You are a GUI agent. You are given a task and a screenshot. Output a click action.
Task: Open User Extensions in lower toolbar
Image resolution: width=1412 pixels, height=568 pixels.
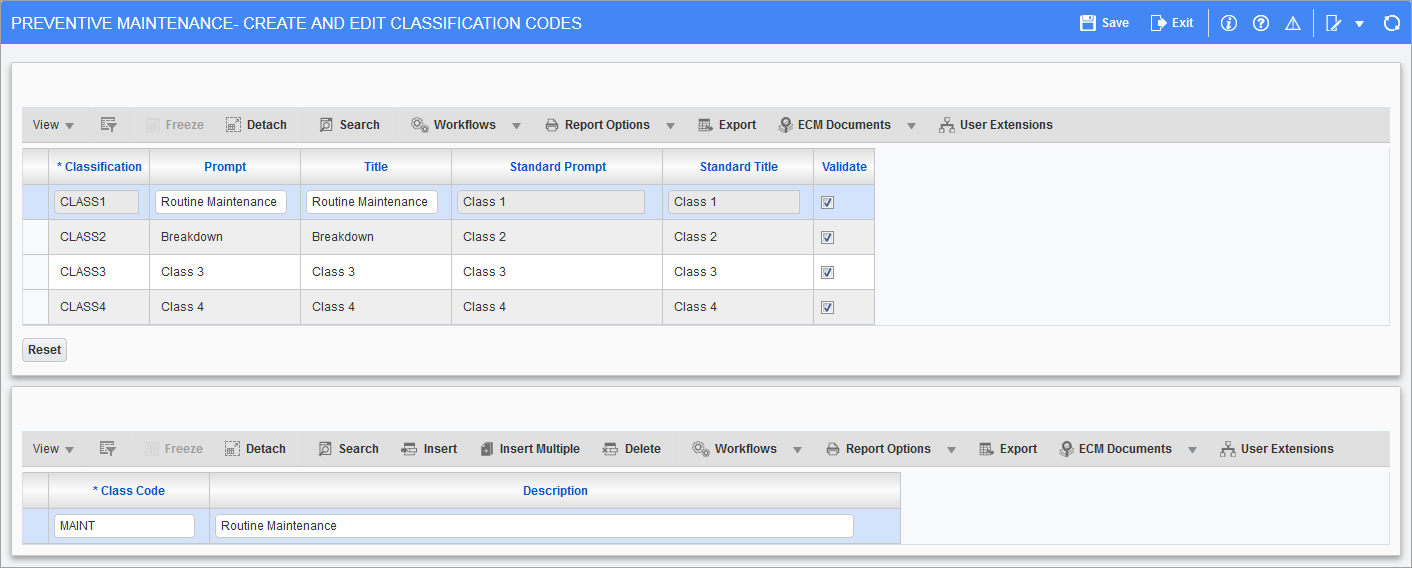point(1276,449)
